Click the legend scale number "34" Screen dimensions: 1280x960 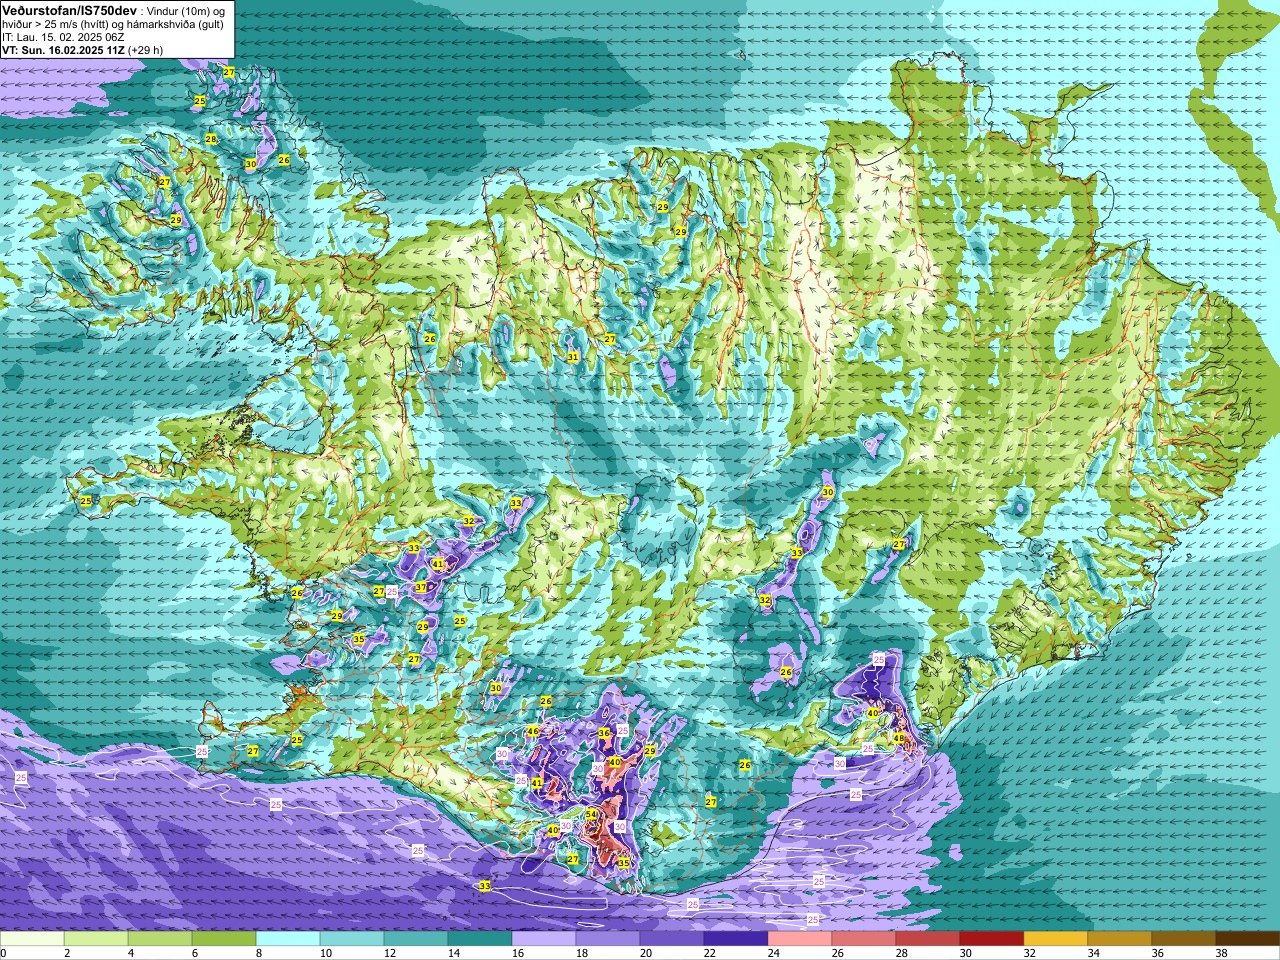click(x=1094, y=953)
